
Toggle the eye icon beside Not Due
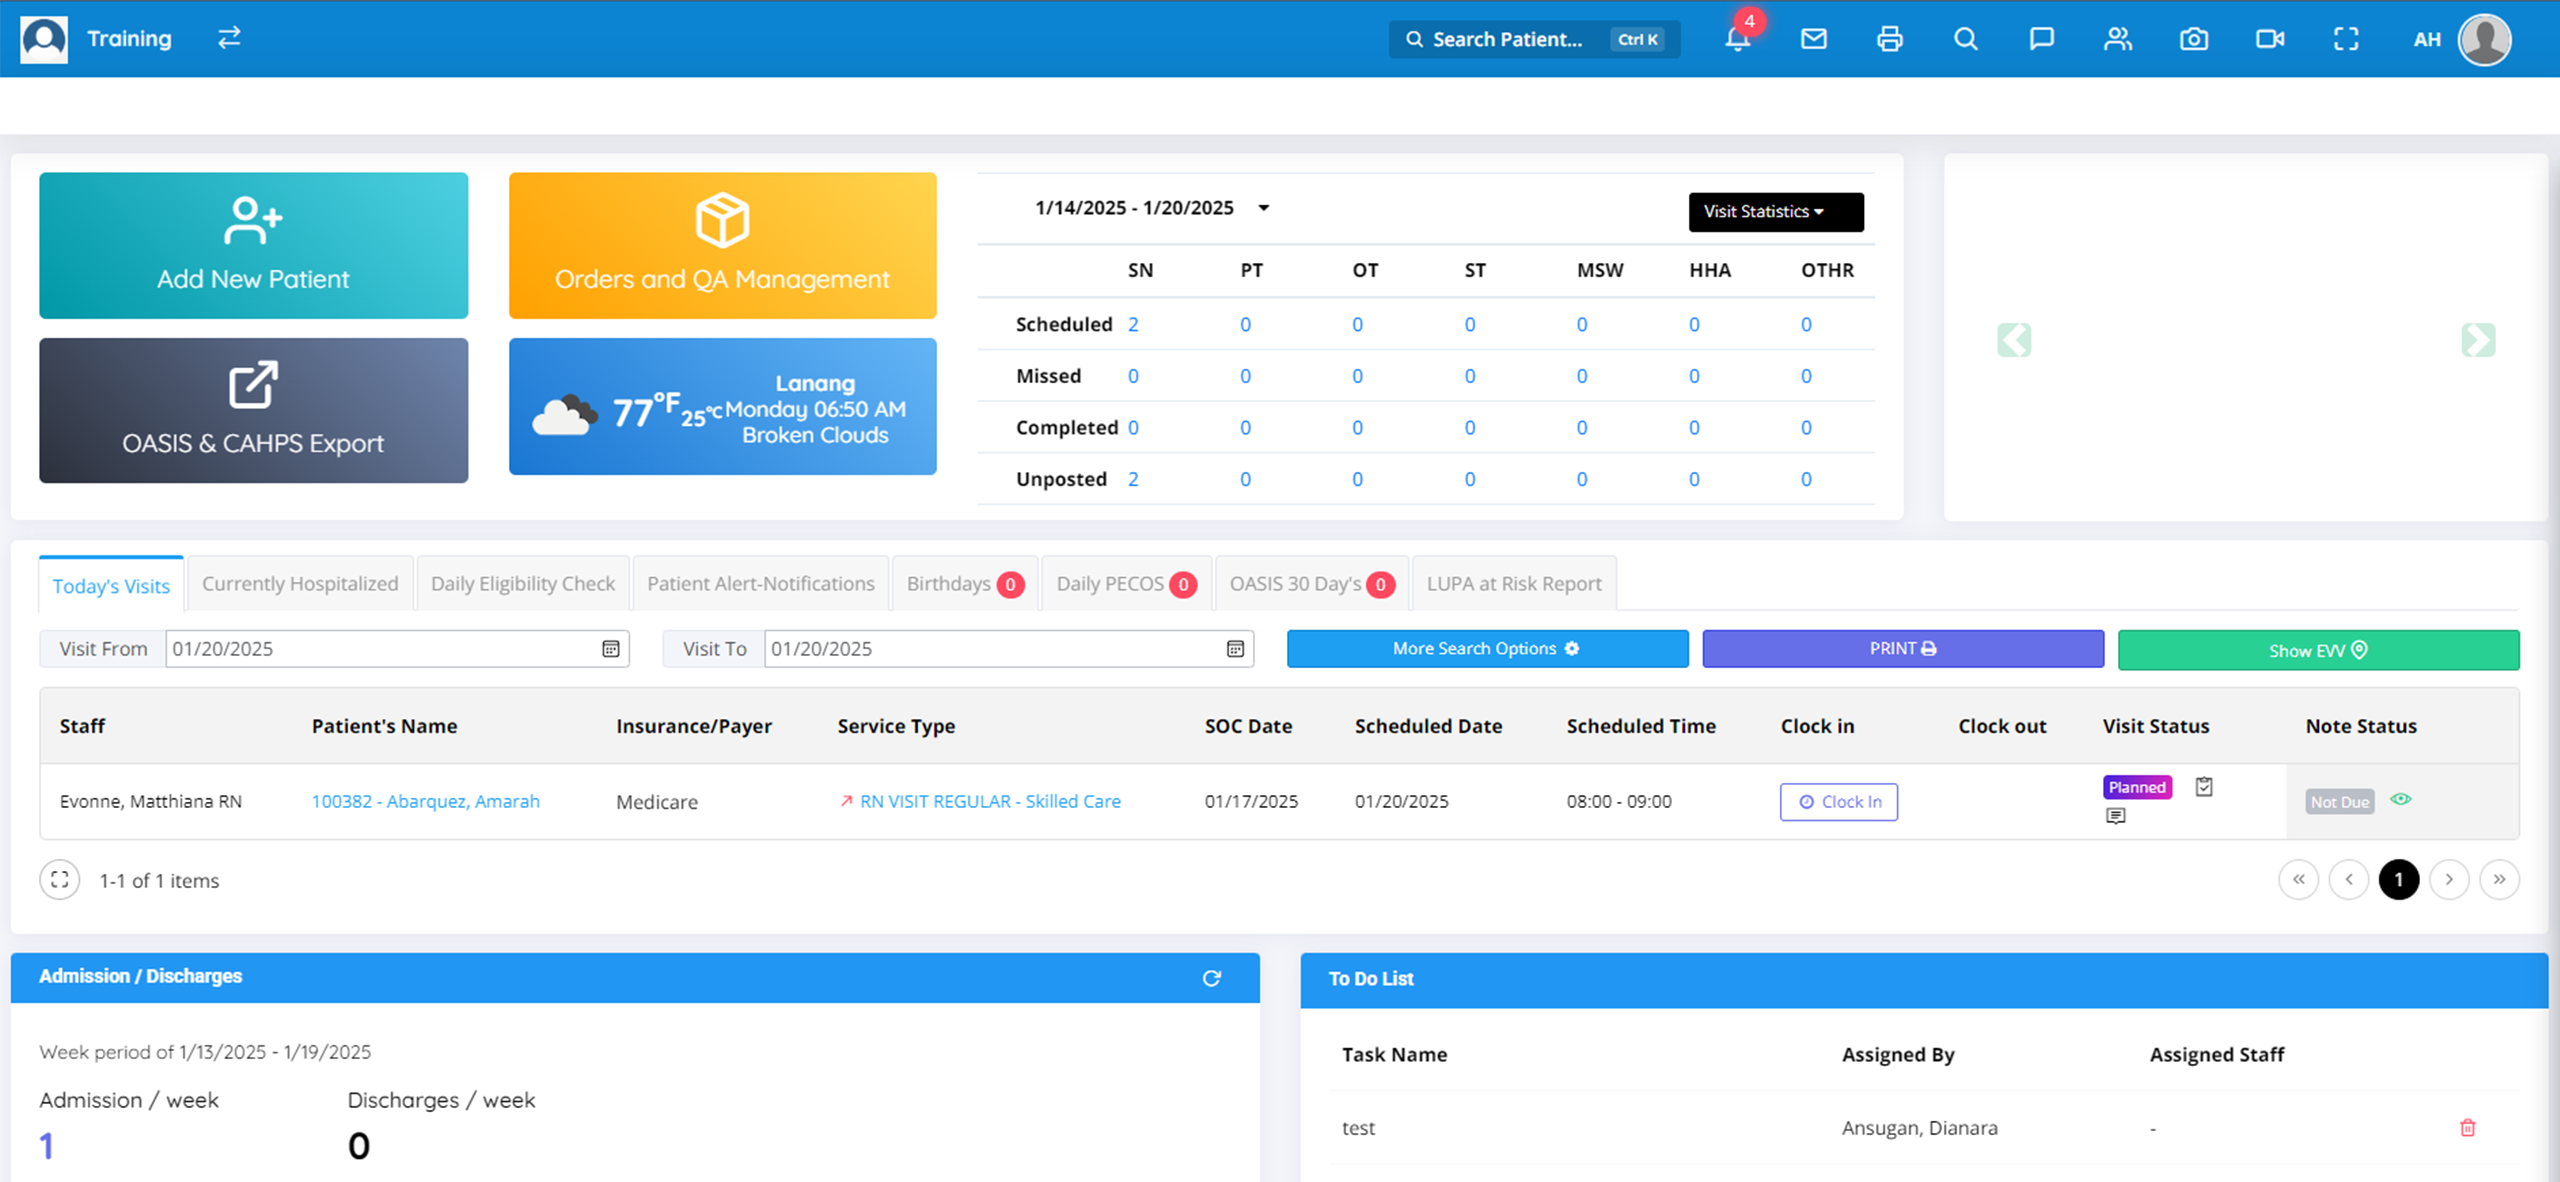point(2401,799)
